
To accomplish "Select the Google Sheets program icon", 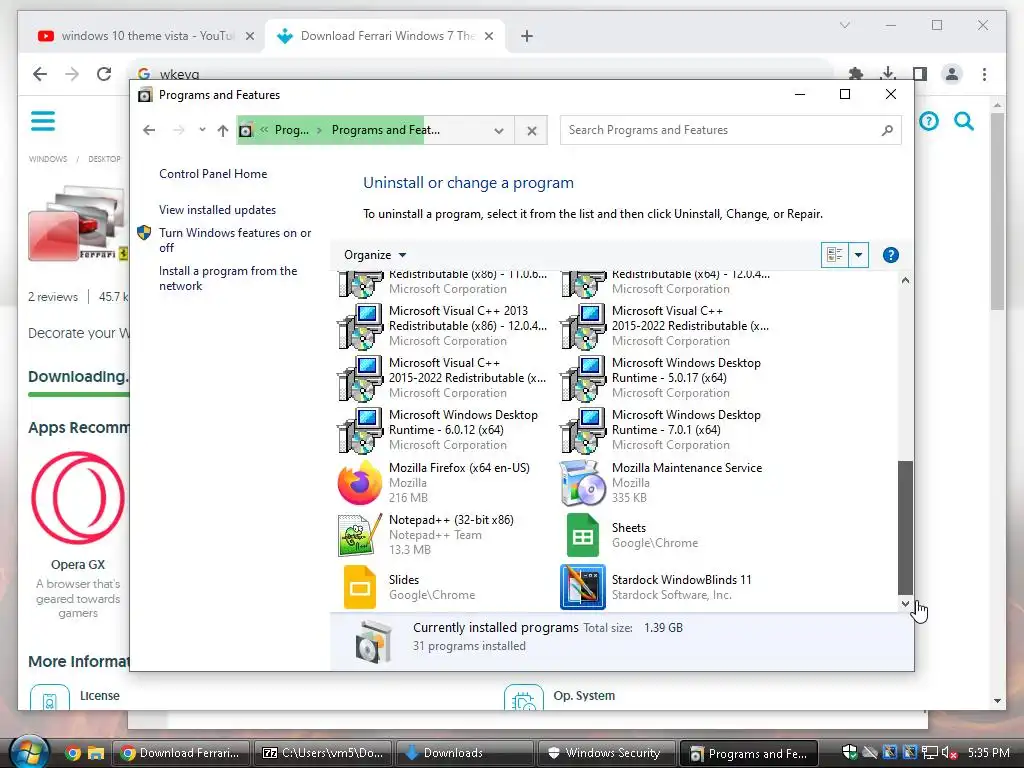I will click(x=583, y=535).
